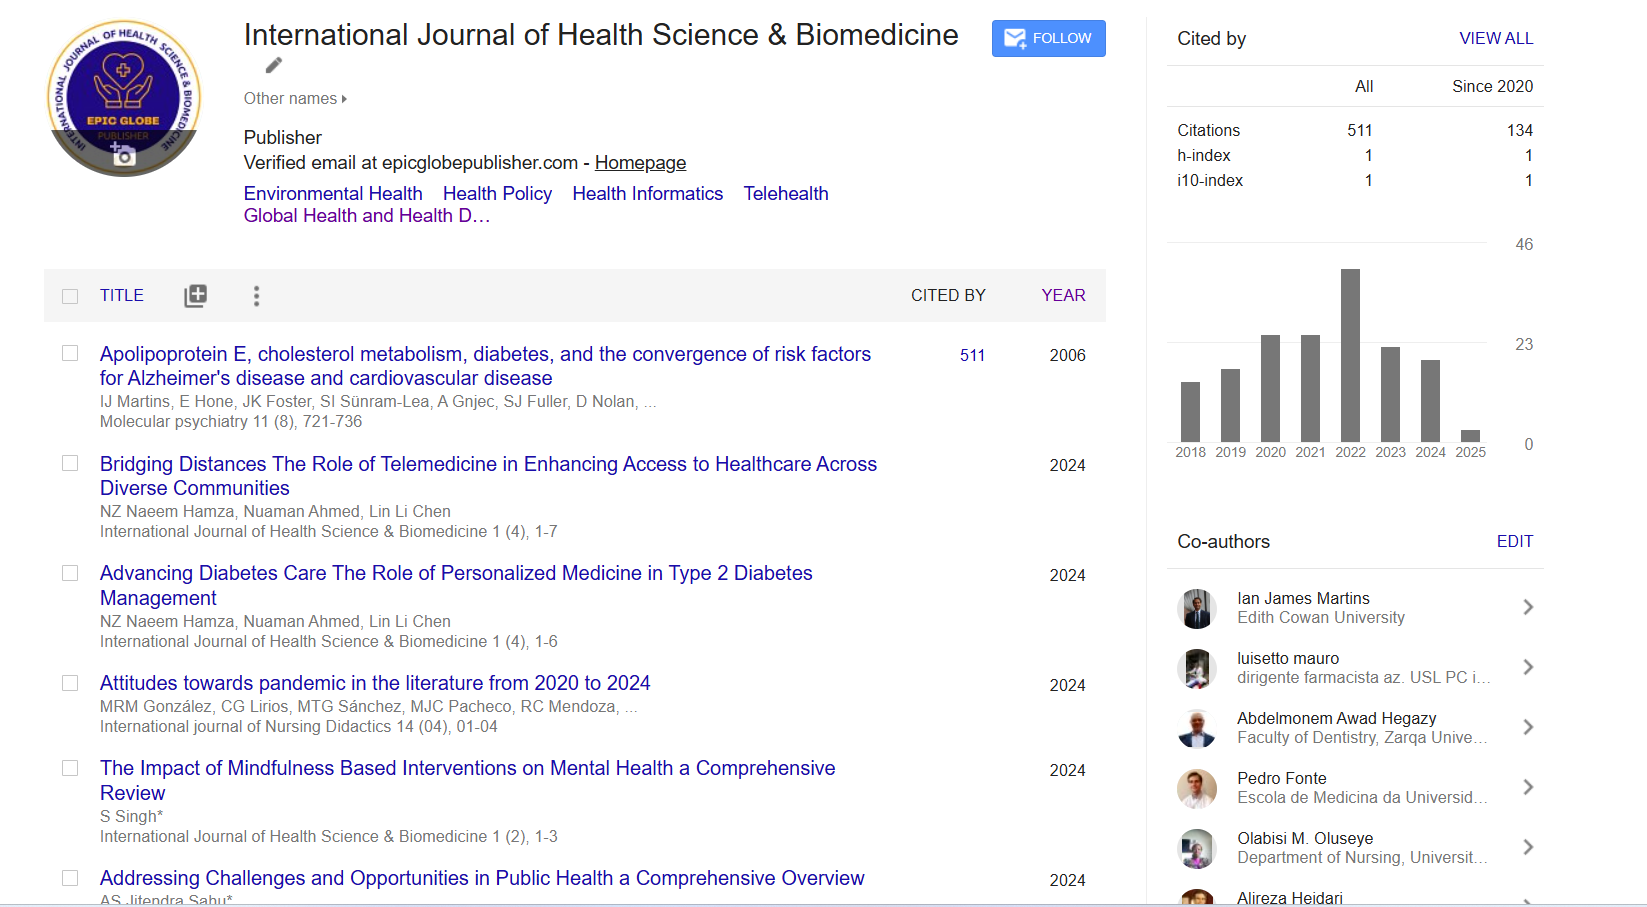Check the Attitudes towards pandemic article checkbox
Screen dimensions: 1647x907
tap(70, 683)
